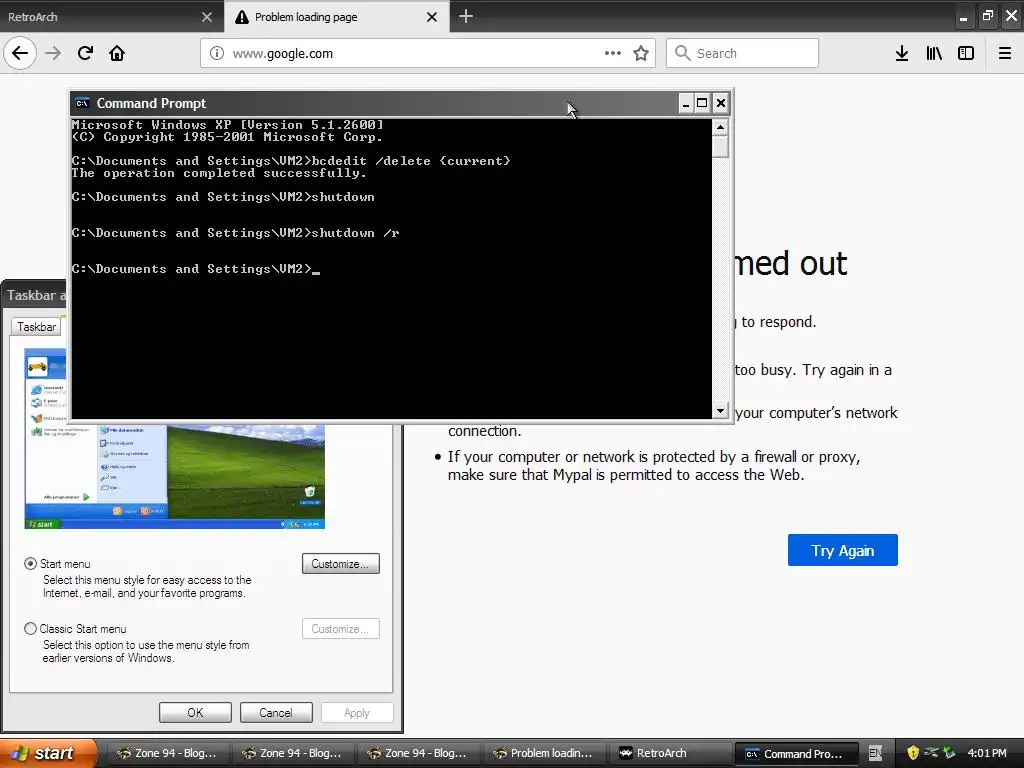This screenshot has width=1024, height=768.
Task: Click the Command Prompt scrollbar thumb
Action: tap(720, 146)
